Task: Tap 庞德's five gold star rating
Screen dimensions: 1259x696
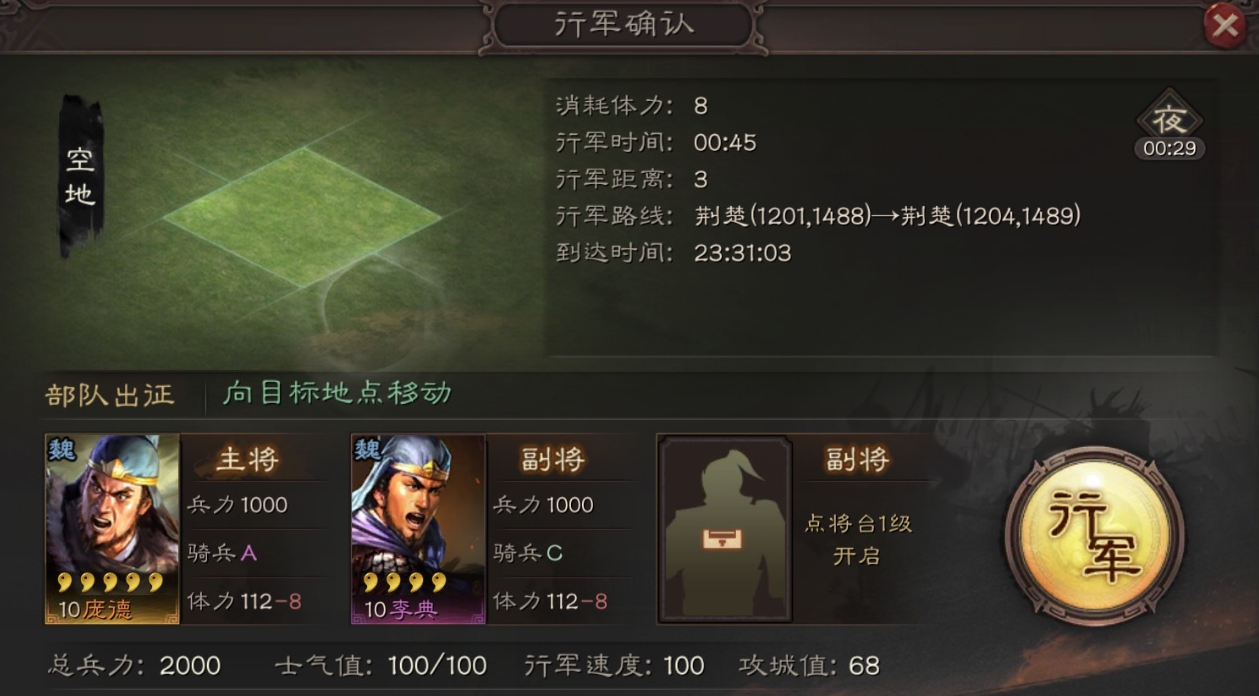Action: click(x=110, y=582)
